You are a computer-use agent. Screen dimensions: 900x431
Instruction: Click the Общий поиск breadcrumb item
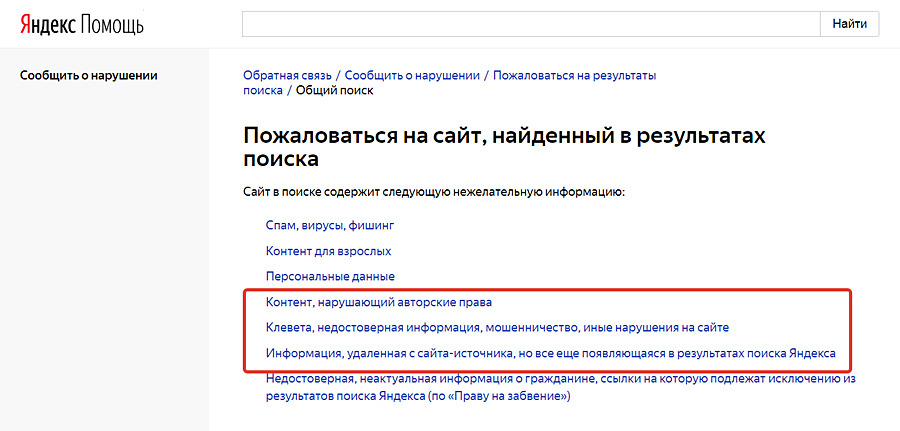(334, 90)
